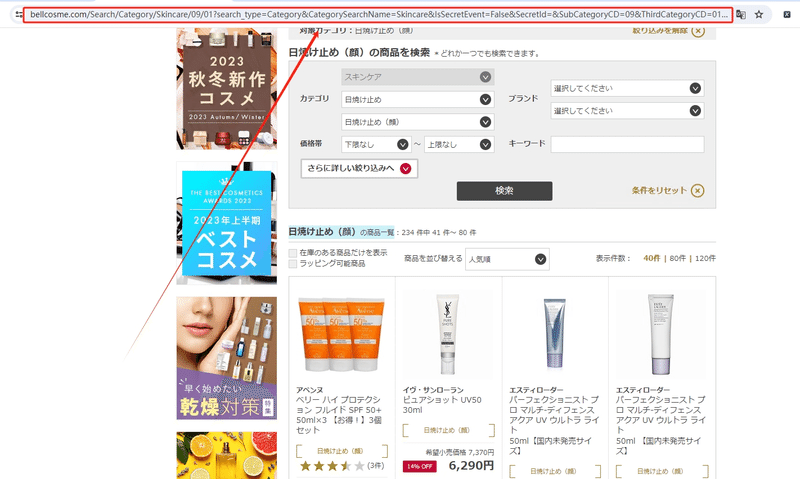Click the キーワード input field
The height and width of the screenshot is (479, 800).
point(627,144)
